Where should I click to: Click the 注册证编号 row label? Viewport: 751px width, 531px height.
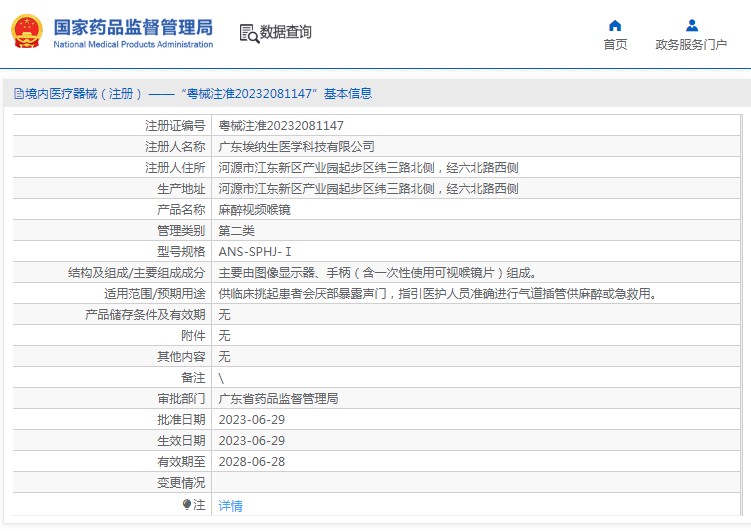pos(175,125)
